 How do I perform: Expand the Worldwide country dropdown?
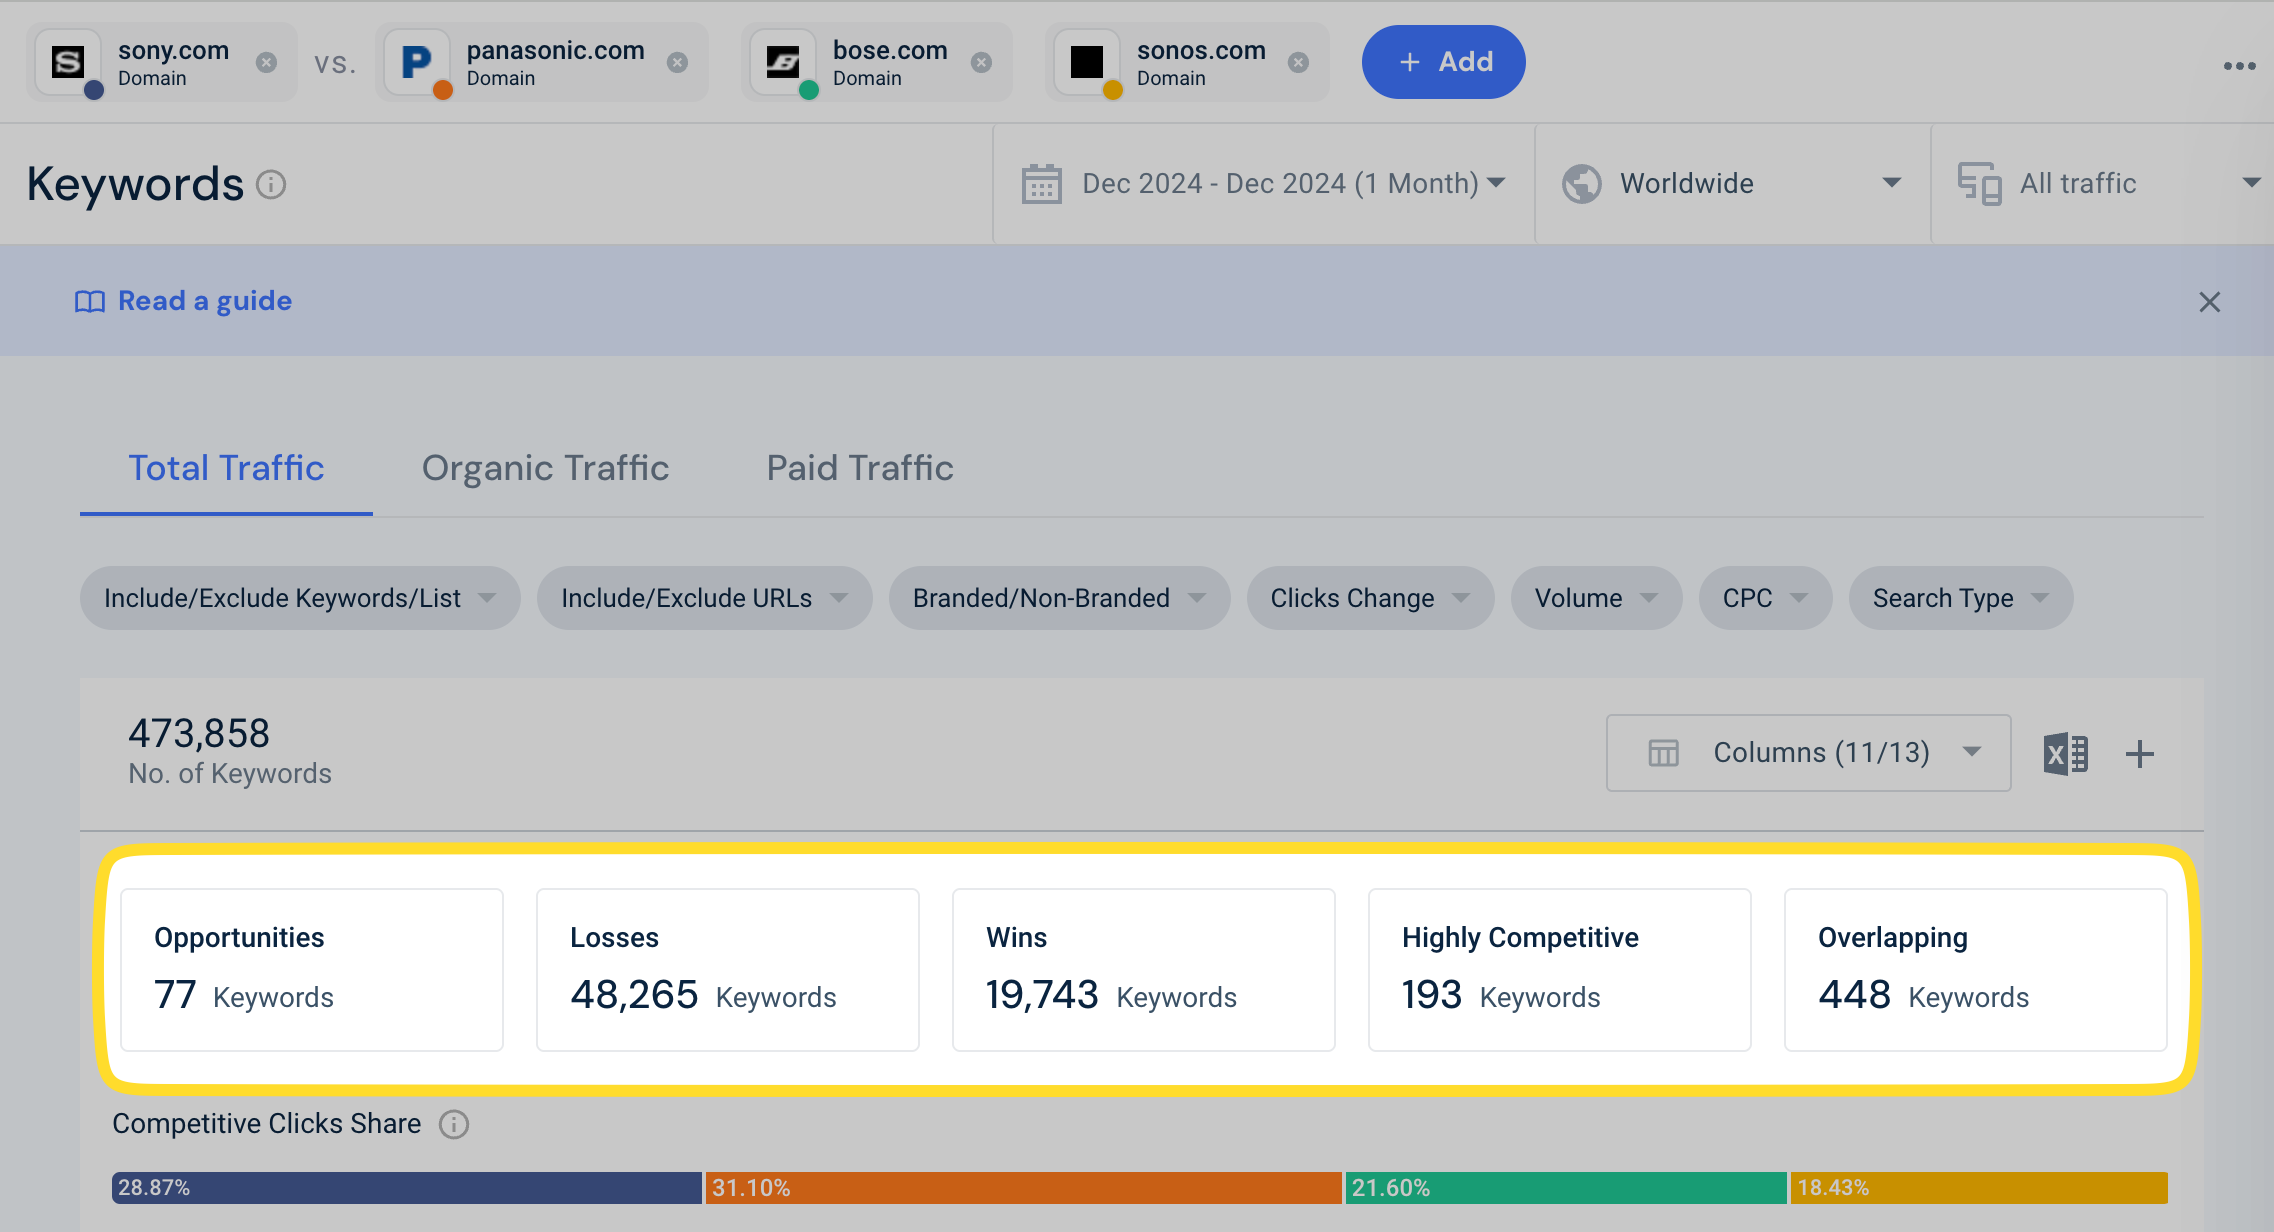[1891, 183]
